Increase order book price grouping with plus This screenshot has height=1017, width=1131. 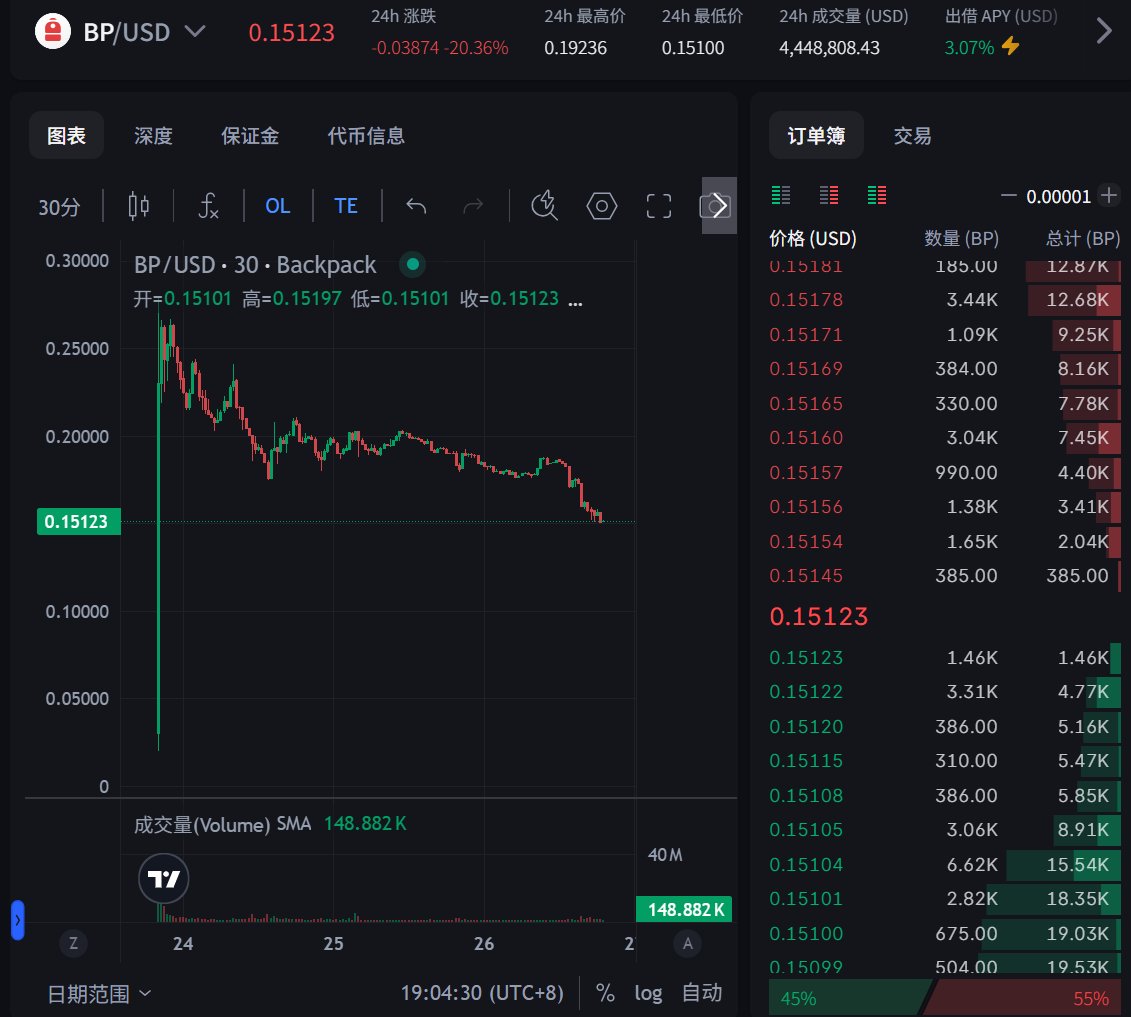coord(1109,195)
